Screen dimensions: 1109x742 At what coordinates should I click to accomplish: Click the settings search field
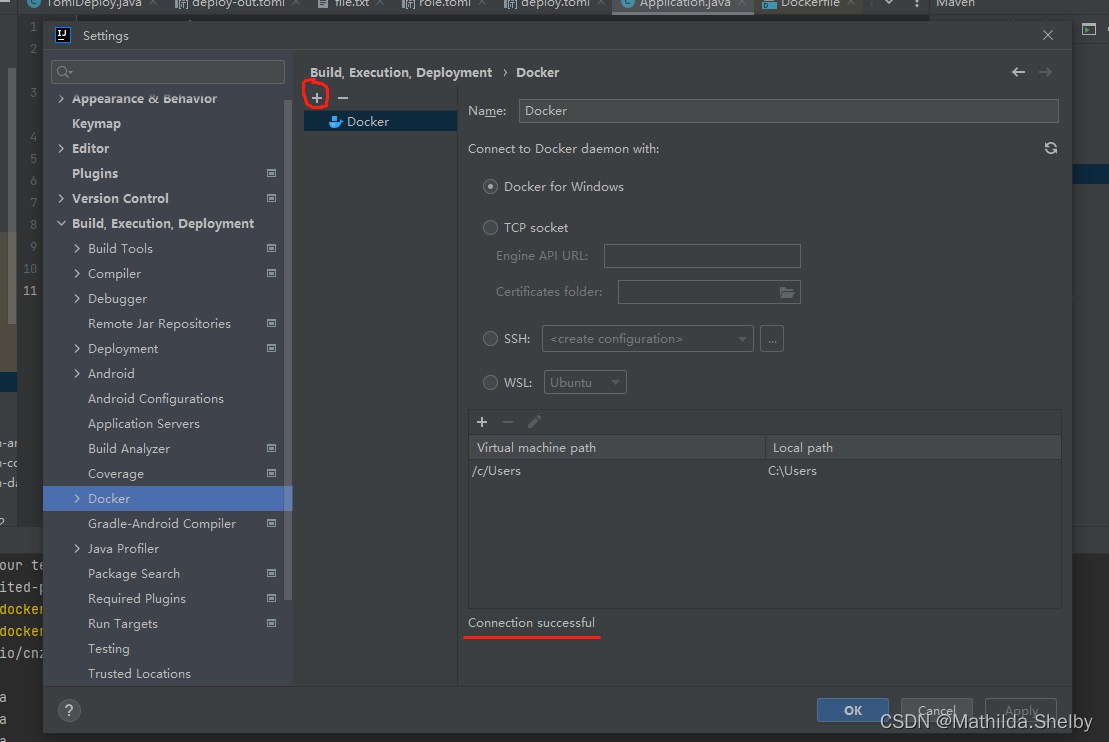(168, 71)
